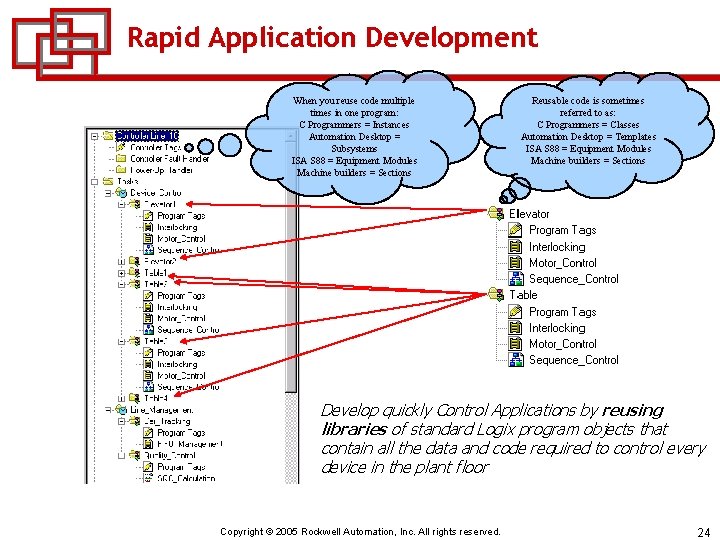Expand the Table1 program node
Screen dimensions: 720x540
point(121,273)
